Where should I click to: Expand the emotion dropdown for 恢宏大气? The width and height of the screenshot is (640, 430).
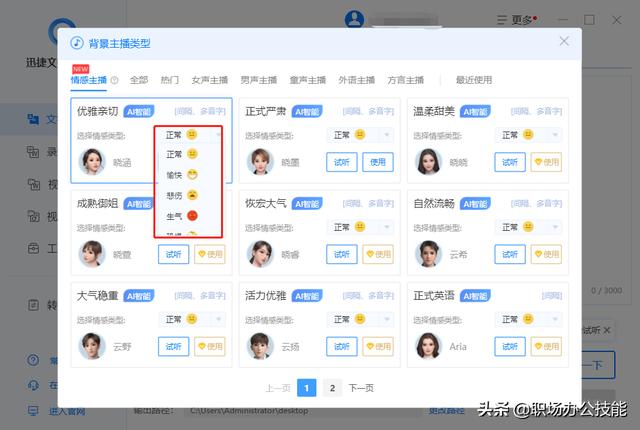click(x=360, y=227)
